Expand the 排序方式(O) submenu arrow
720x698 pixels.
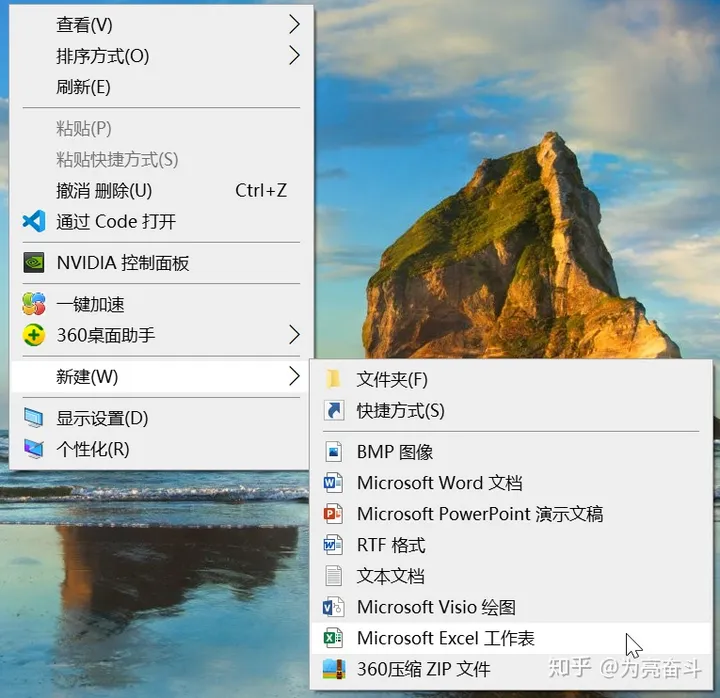pos(294,55)
